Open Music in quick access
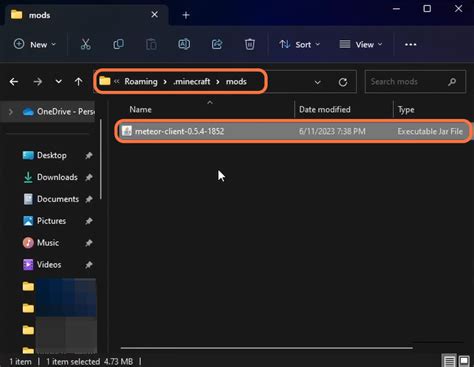Viewport: 474px width, 367px height. 48,243
